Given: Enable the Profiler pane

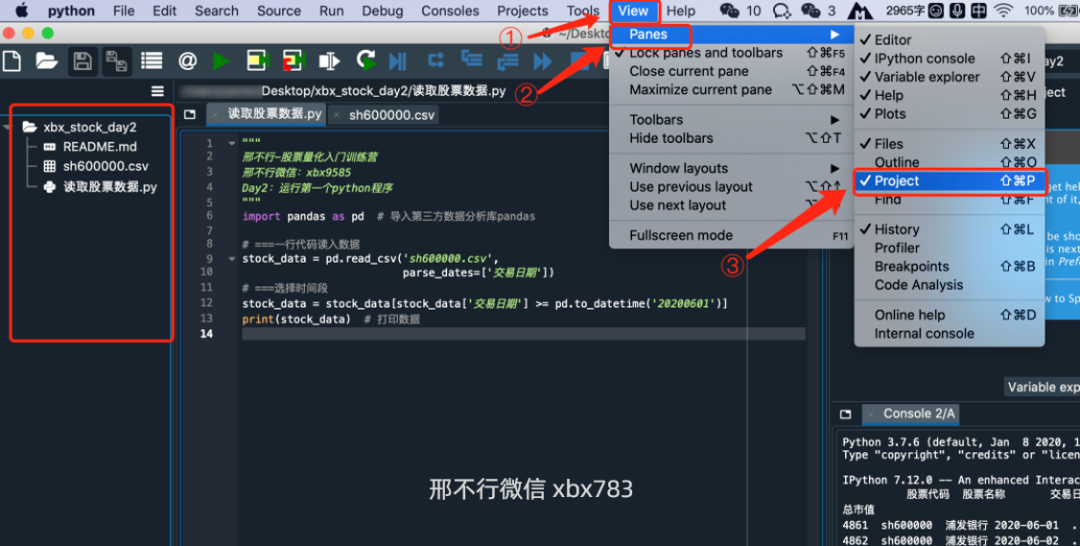Looking at the screenshot, I should (949, 248).
